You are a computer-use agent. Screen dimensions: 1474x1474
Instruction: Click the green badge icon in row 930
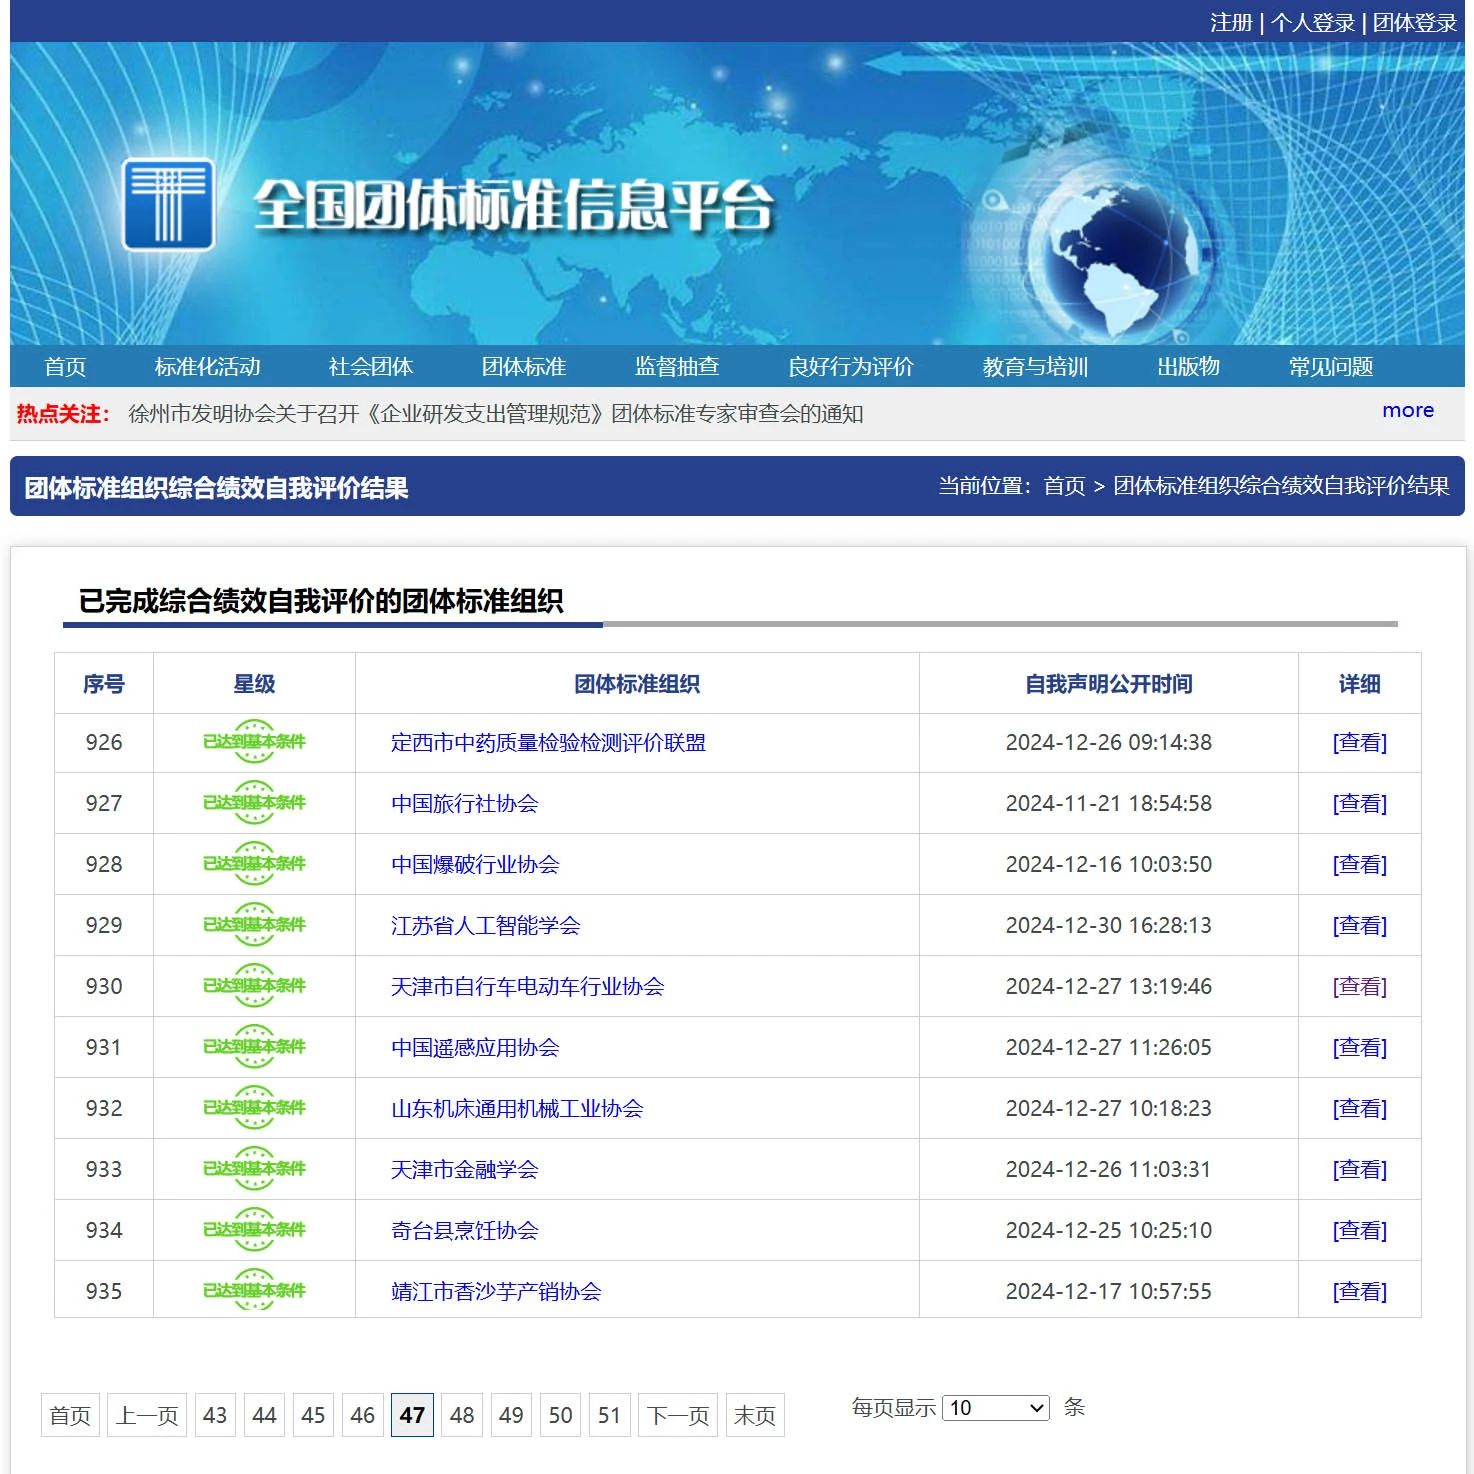click(254, 986)
